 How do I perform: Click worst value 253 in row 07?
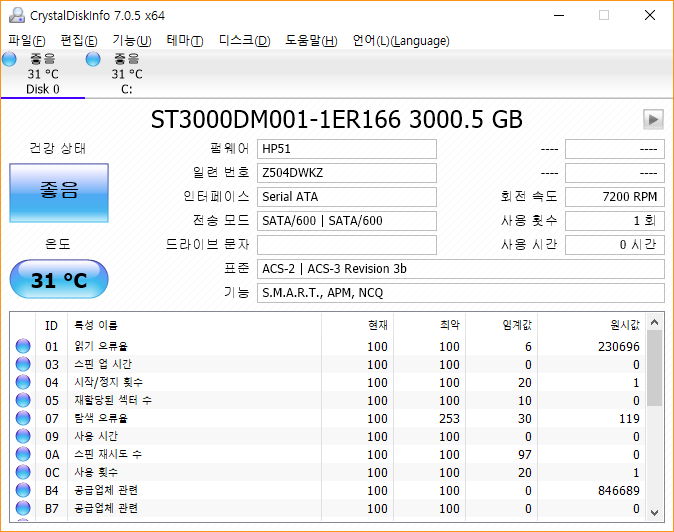(x=449, y=419)
